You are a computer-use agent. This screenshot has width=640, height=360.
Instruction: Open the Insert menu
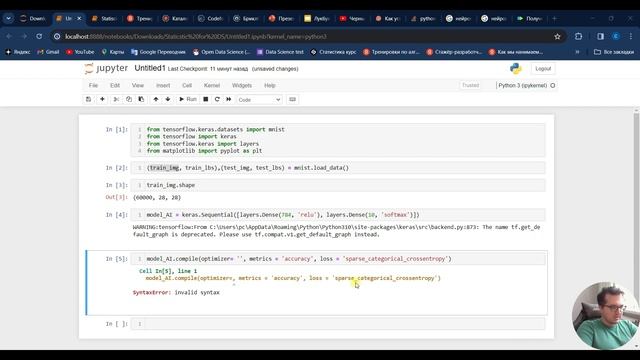(x=163, y=85)
